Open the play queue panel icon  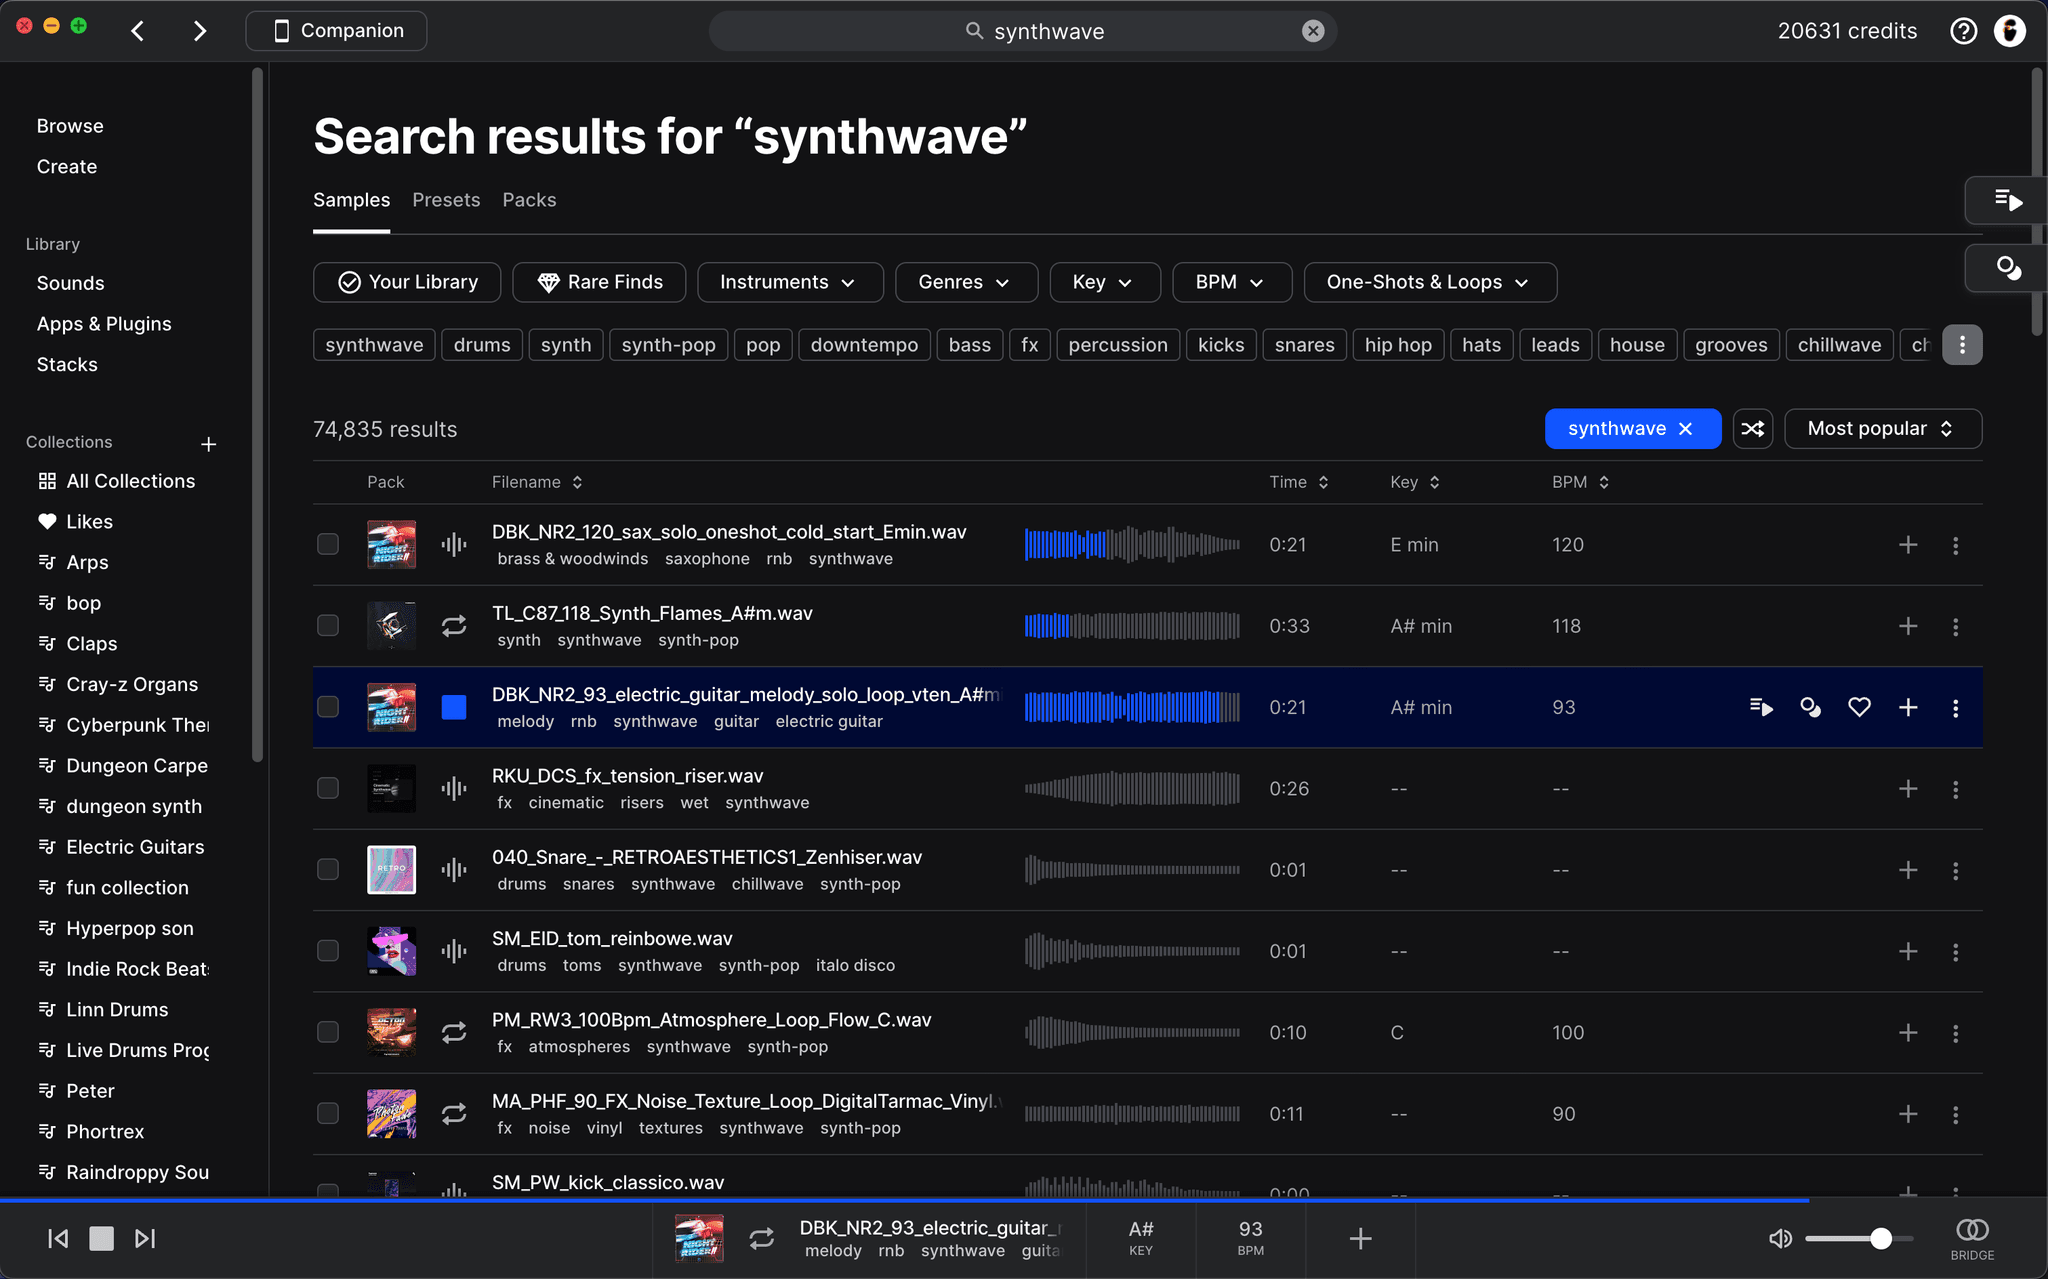click(2007, 200)
